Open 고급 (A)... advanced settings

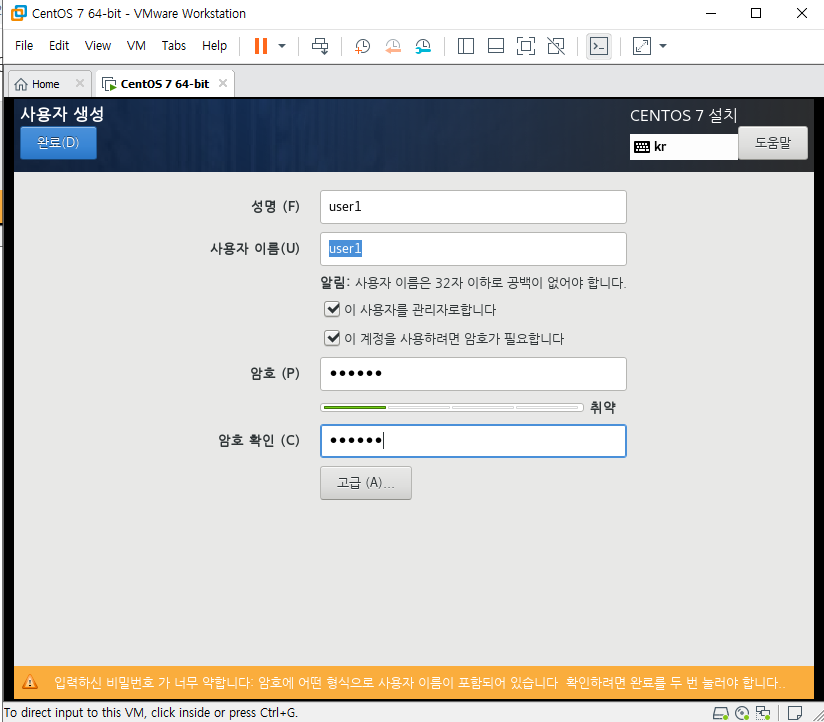pos(366,483)
